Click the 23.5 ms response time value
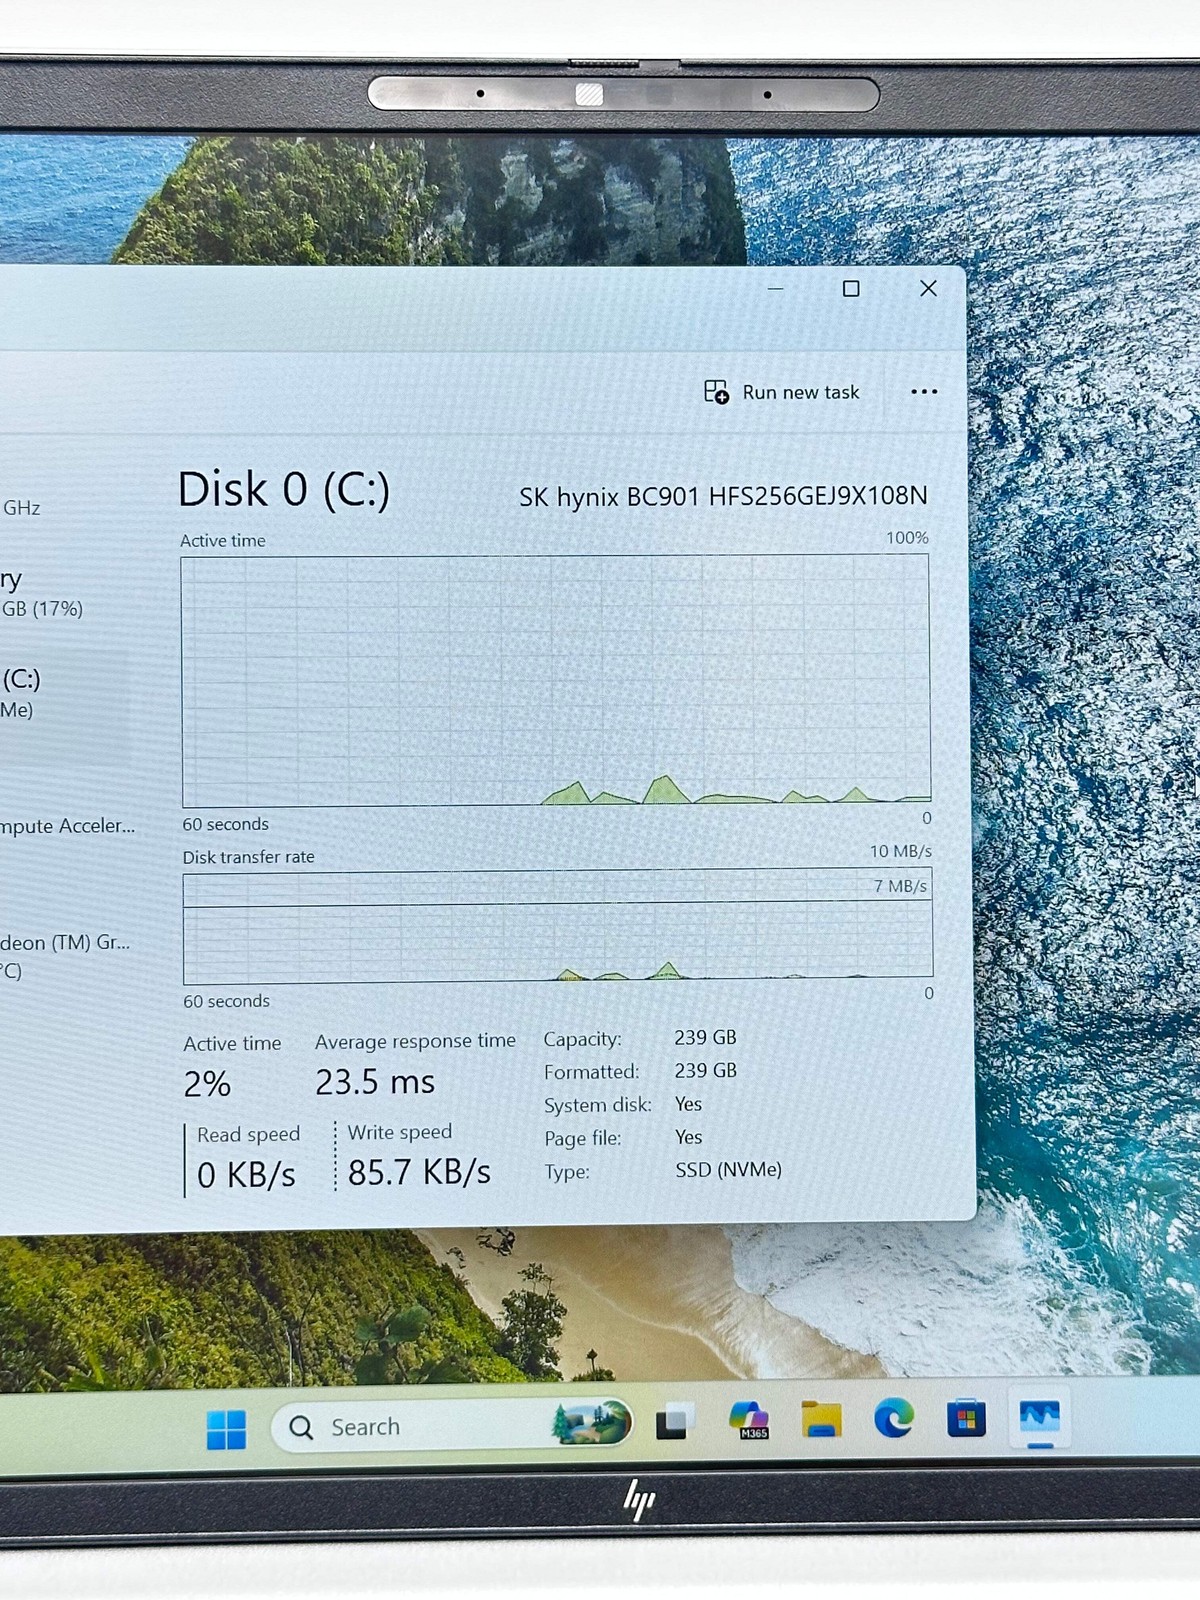Screen dimensions: 1200x1600 (x=375, y=1082)
